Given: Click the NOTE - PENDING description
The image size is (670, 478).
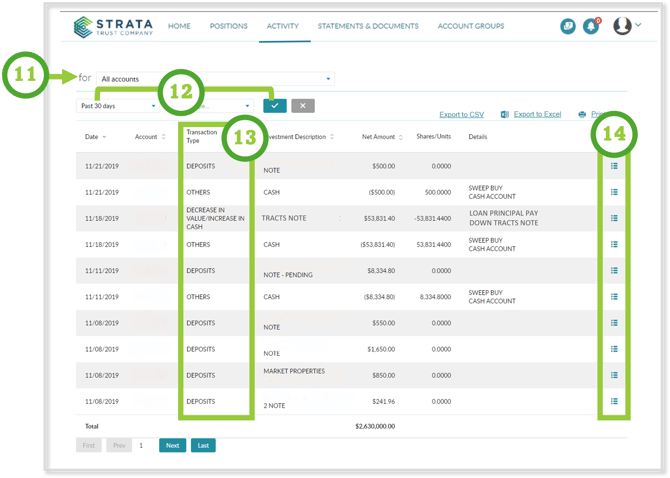Looking at the screenshot, I should (288, 275).
